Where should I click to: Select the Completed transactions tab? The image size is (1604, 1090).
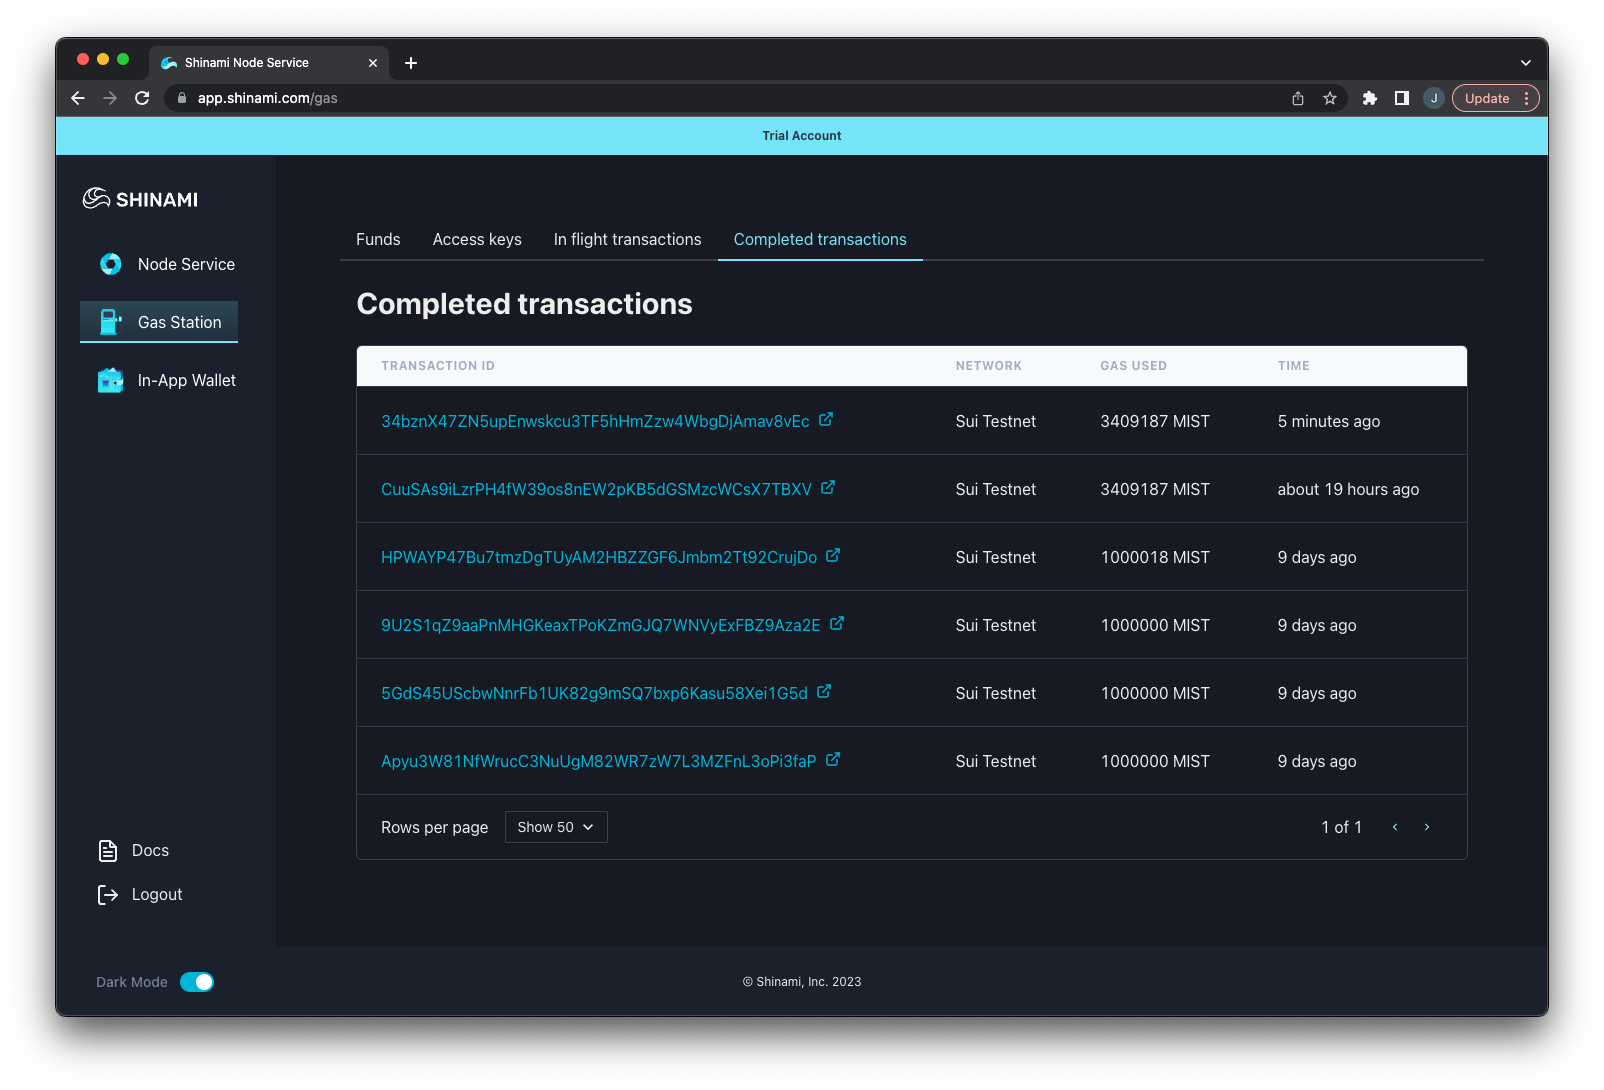click(820, 240)
